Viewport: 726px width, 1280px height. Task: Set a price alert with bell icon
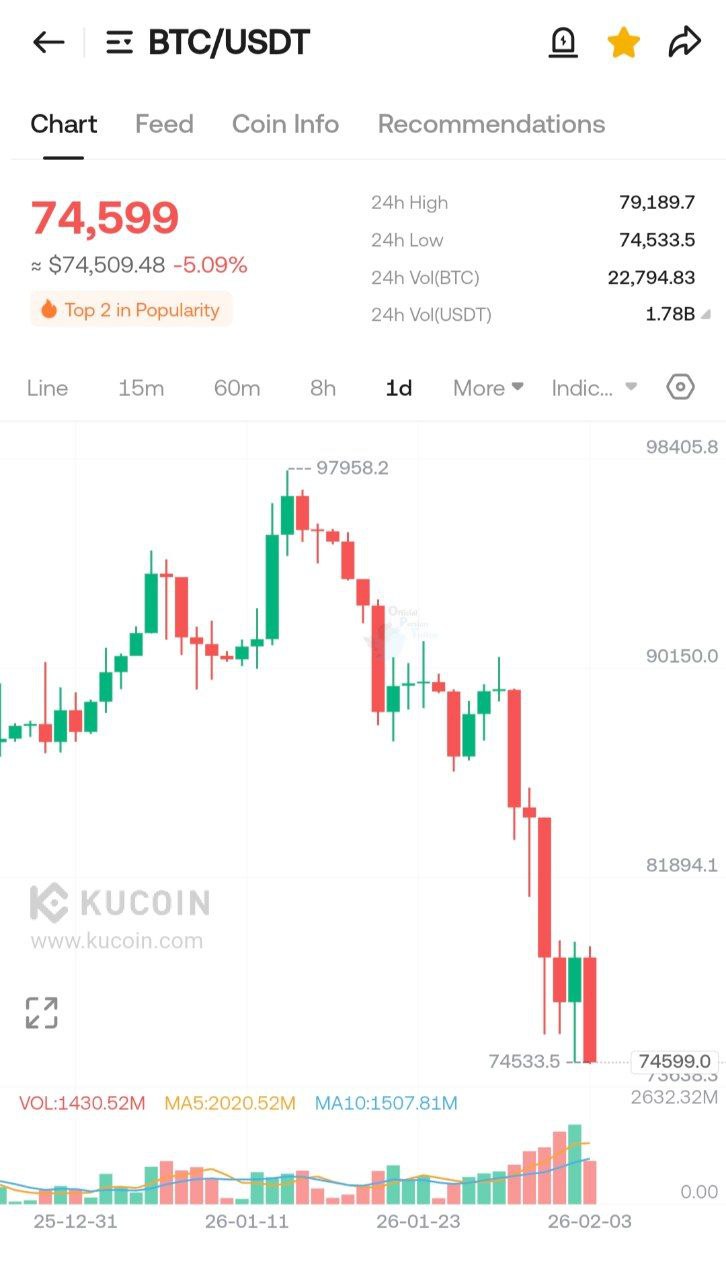(x=563, y=42)
